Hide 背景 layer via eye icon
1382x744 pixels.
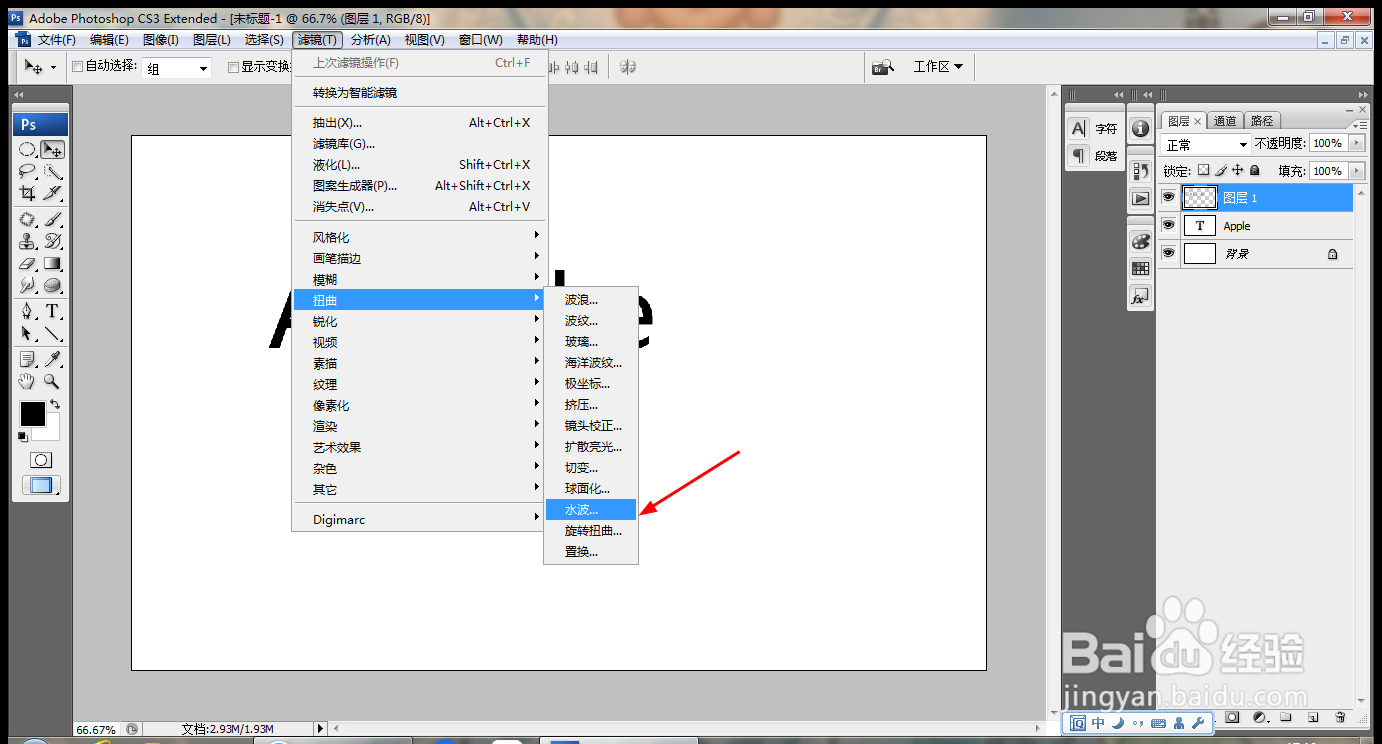[x=1168, y=254]
